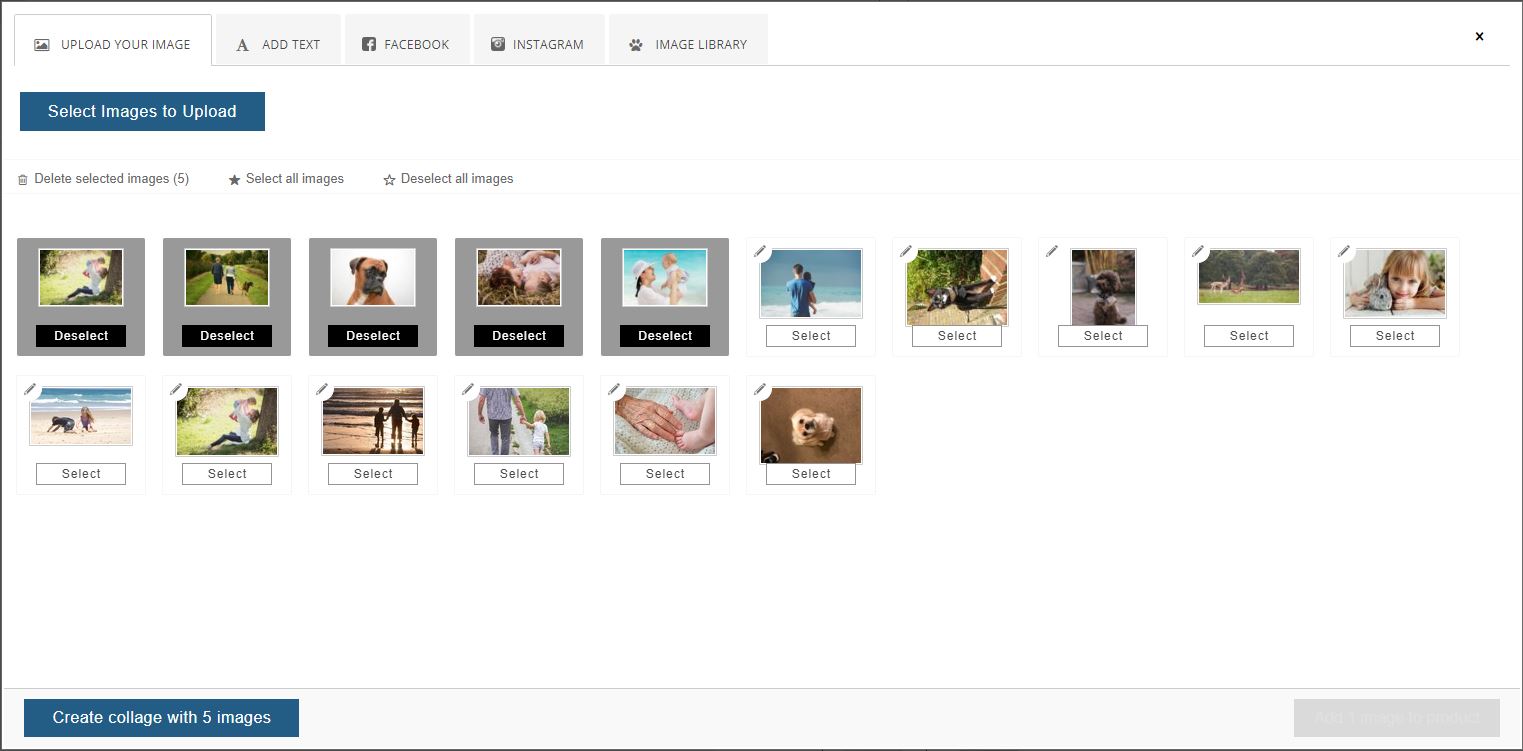Click the family silhouette sunset thumbnail
Viewport: 1523px width, 751px height.
(x=372, y=420)
